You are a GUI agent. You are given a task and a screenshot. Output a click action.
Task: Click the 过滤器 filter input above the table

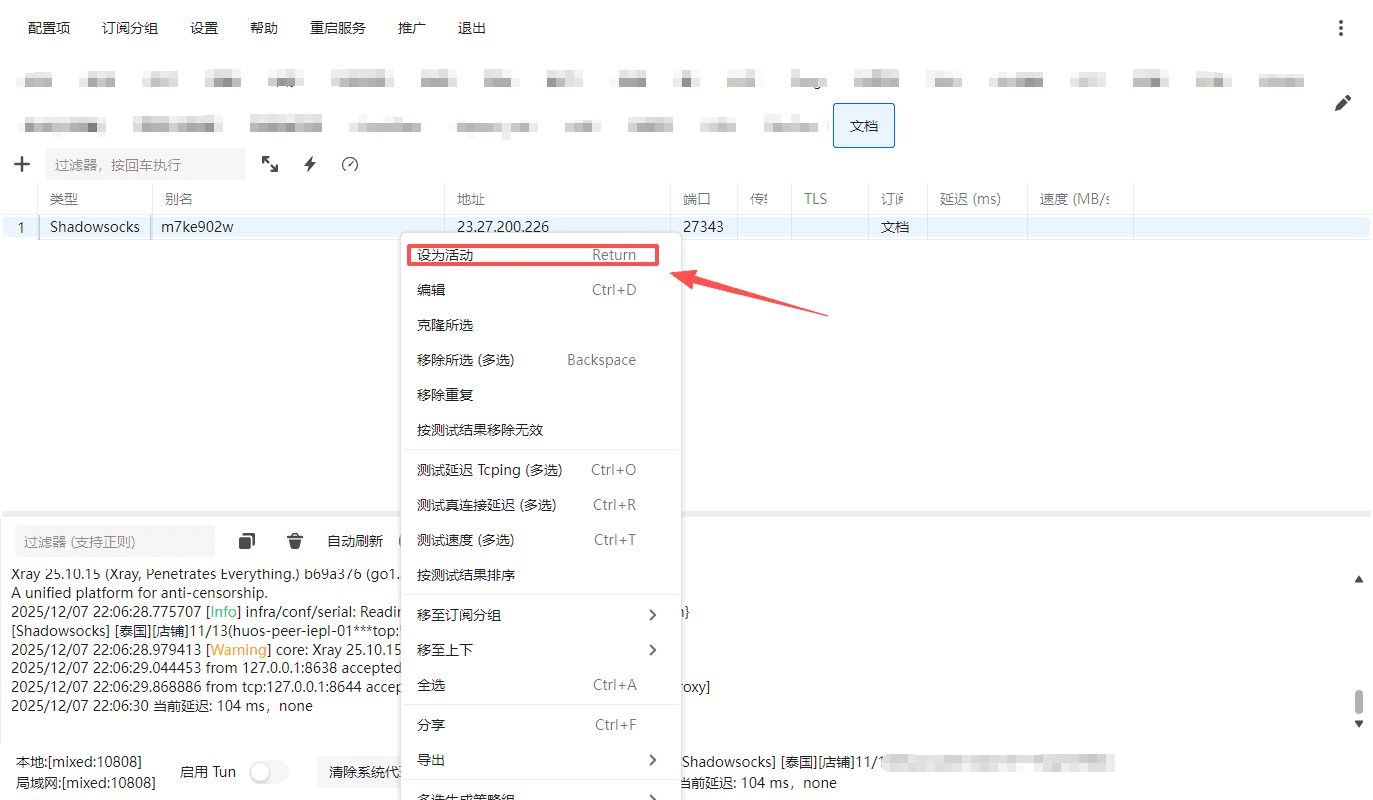pyautogui.click(x=145, y=163)
